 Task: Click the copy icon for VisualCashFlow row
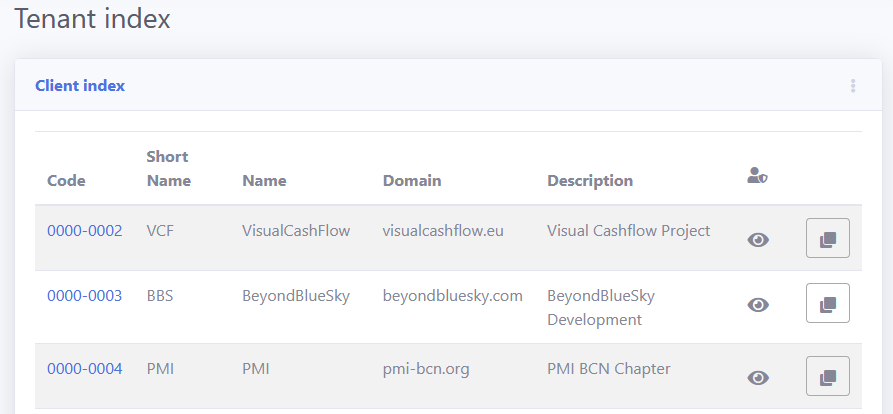pyautogui.click(x=827, y=239)
